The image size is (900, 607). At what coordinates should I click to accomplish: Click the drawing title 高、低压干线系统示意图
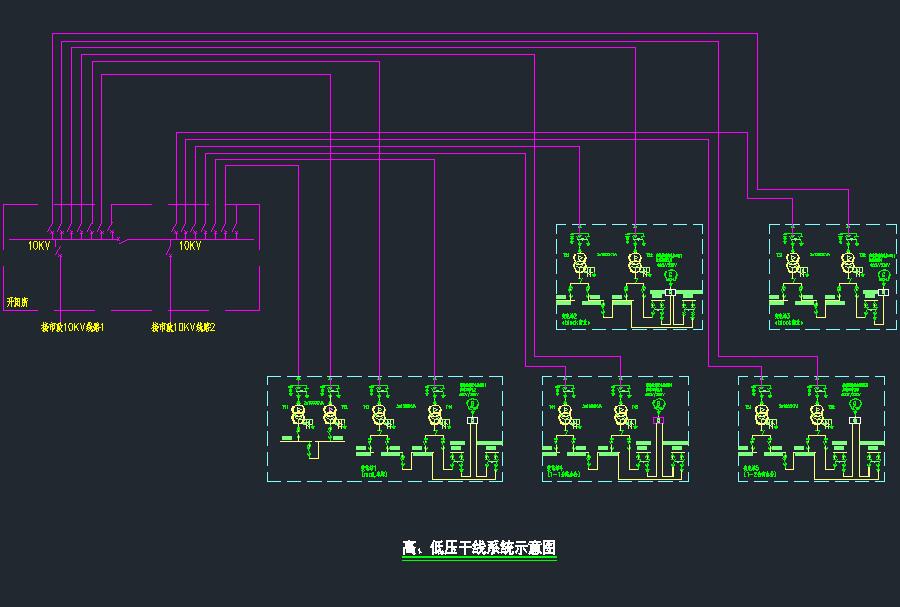478,548
